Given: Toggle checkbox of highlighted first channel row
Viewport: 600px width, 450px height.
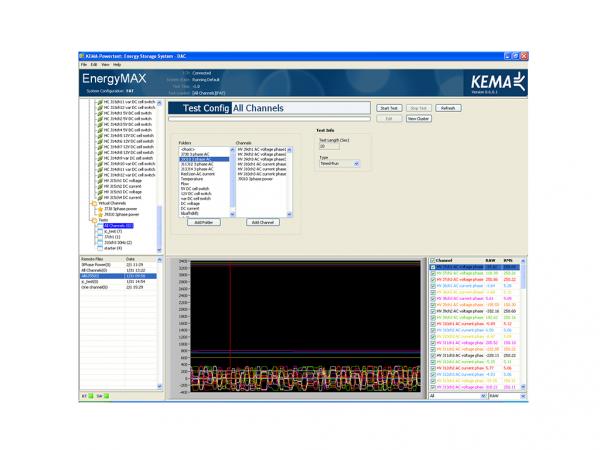Looking at the screenshot, I should (x=433, y=267).
